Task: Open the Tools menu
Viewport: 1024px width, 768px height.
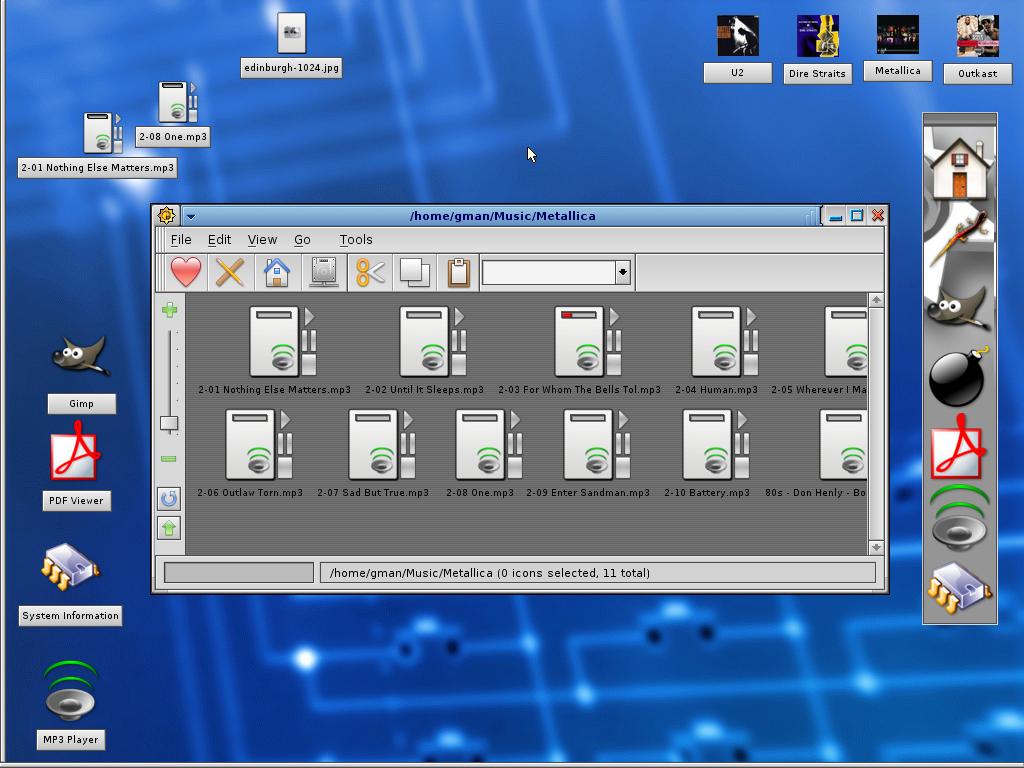Action: [x=356, y=240]
